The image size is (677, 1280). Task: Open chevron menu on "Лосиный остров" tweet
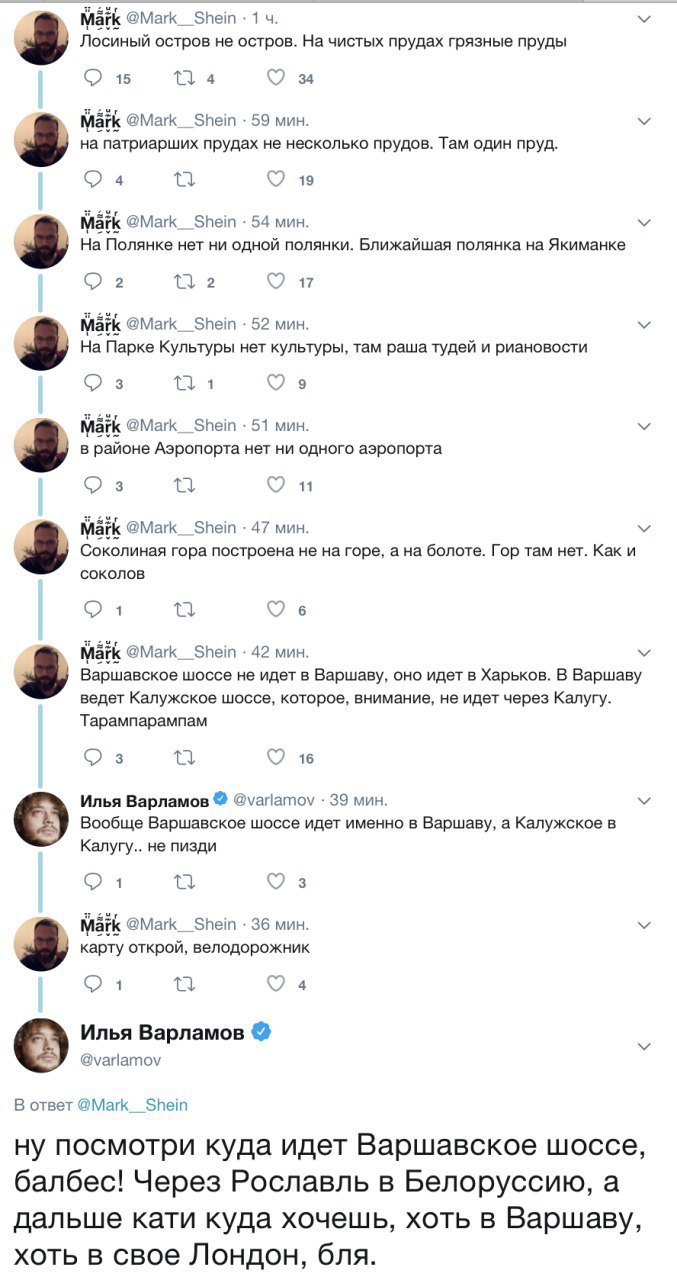[x=644, y=19]
